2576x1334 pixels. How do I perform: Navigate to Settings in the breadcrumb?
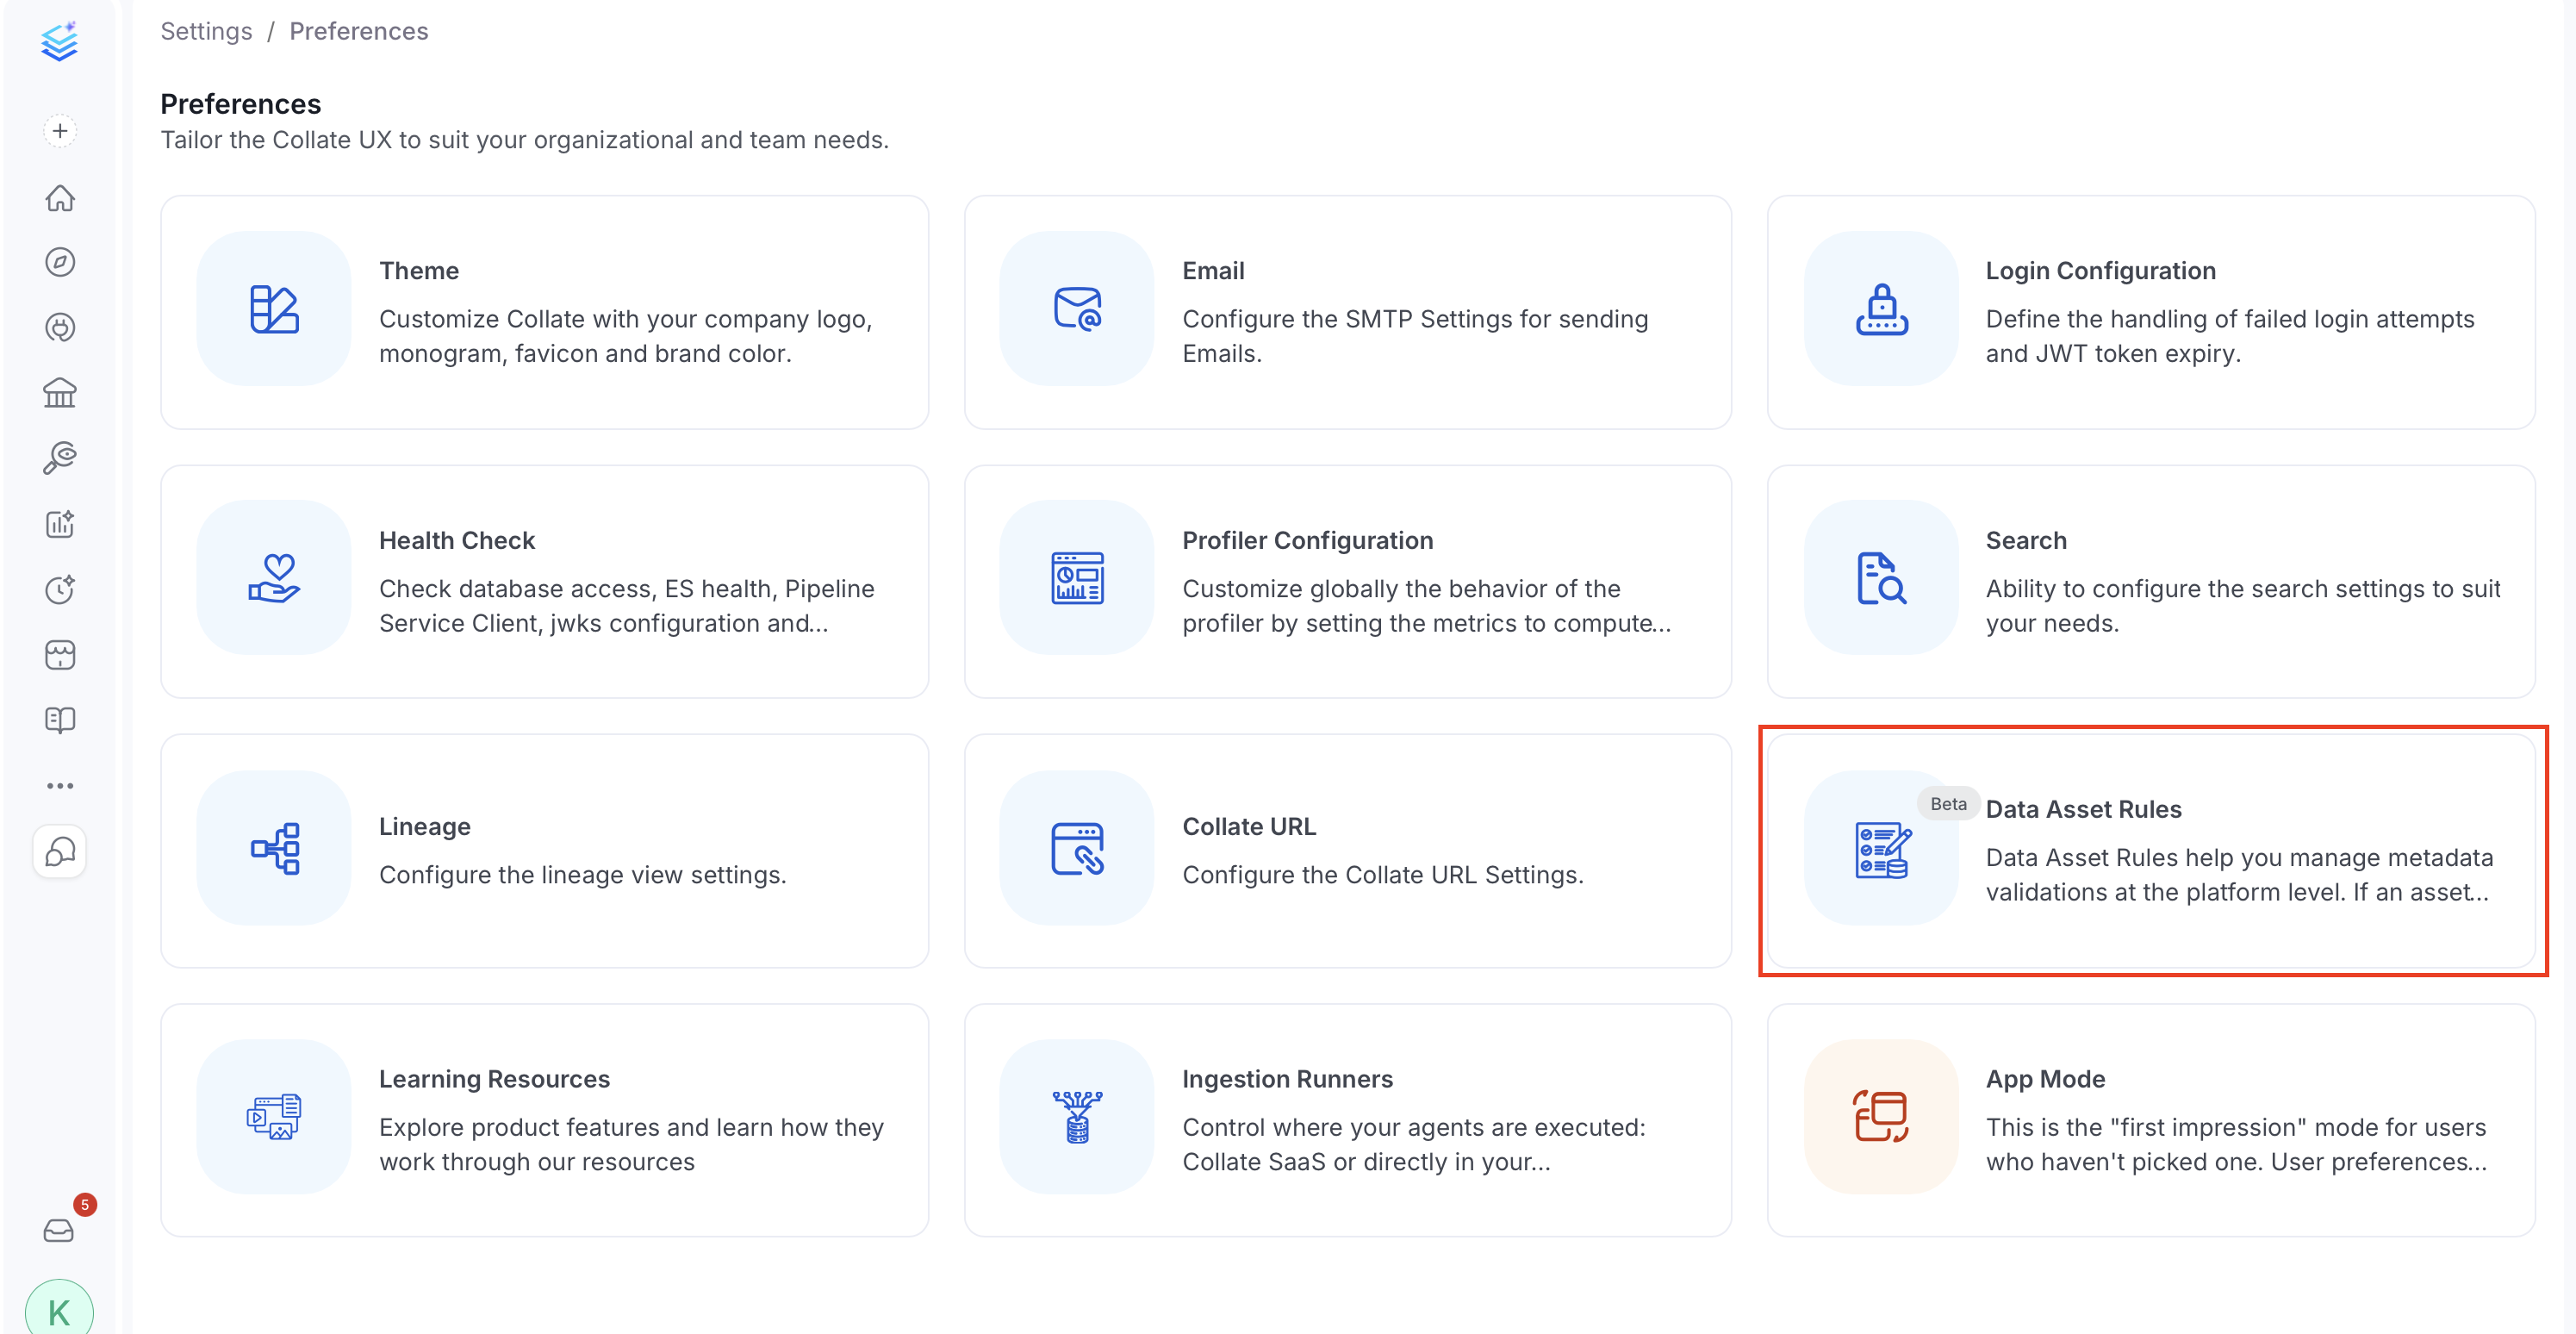pos(206,31)
